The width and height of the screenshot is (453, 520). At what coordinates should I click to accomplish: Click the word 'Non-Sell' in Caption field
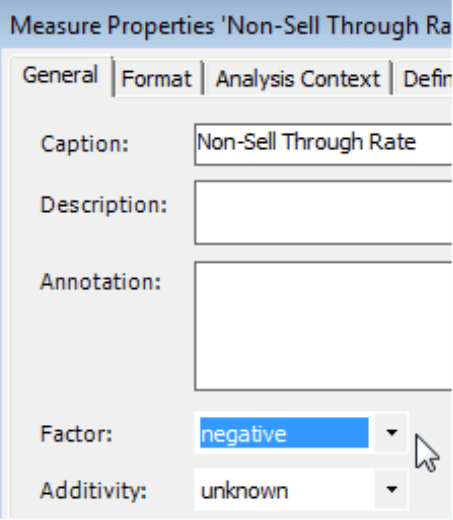click(x=237, y=142)
